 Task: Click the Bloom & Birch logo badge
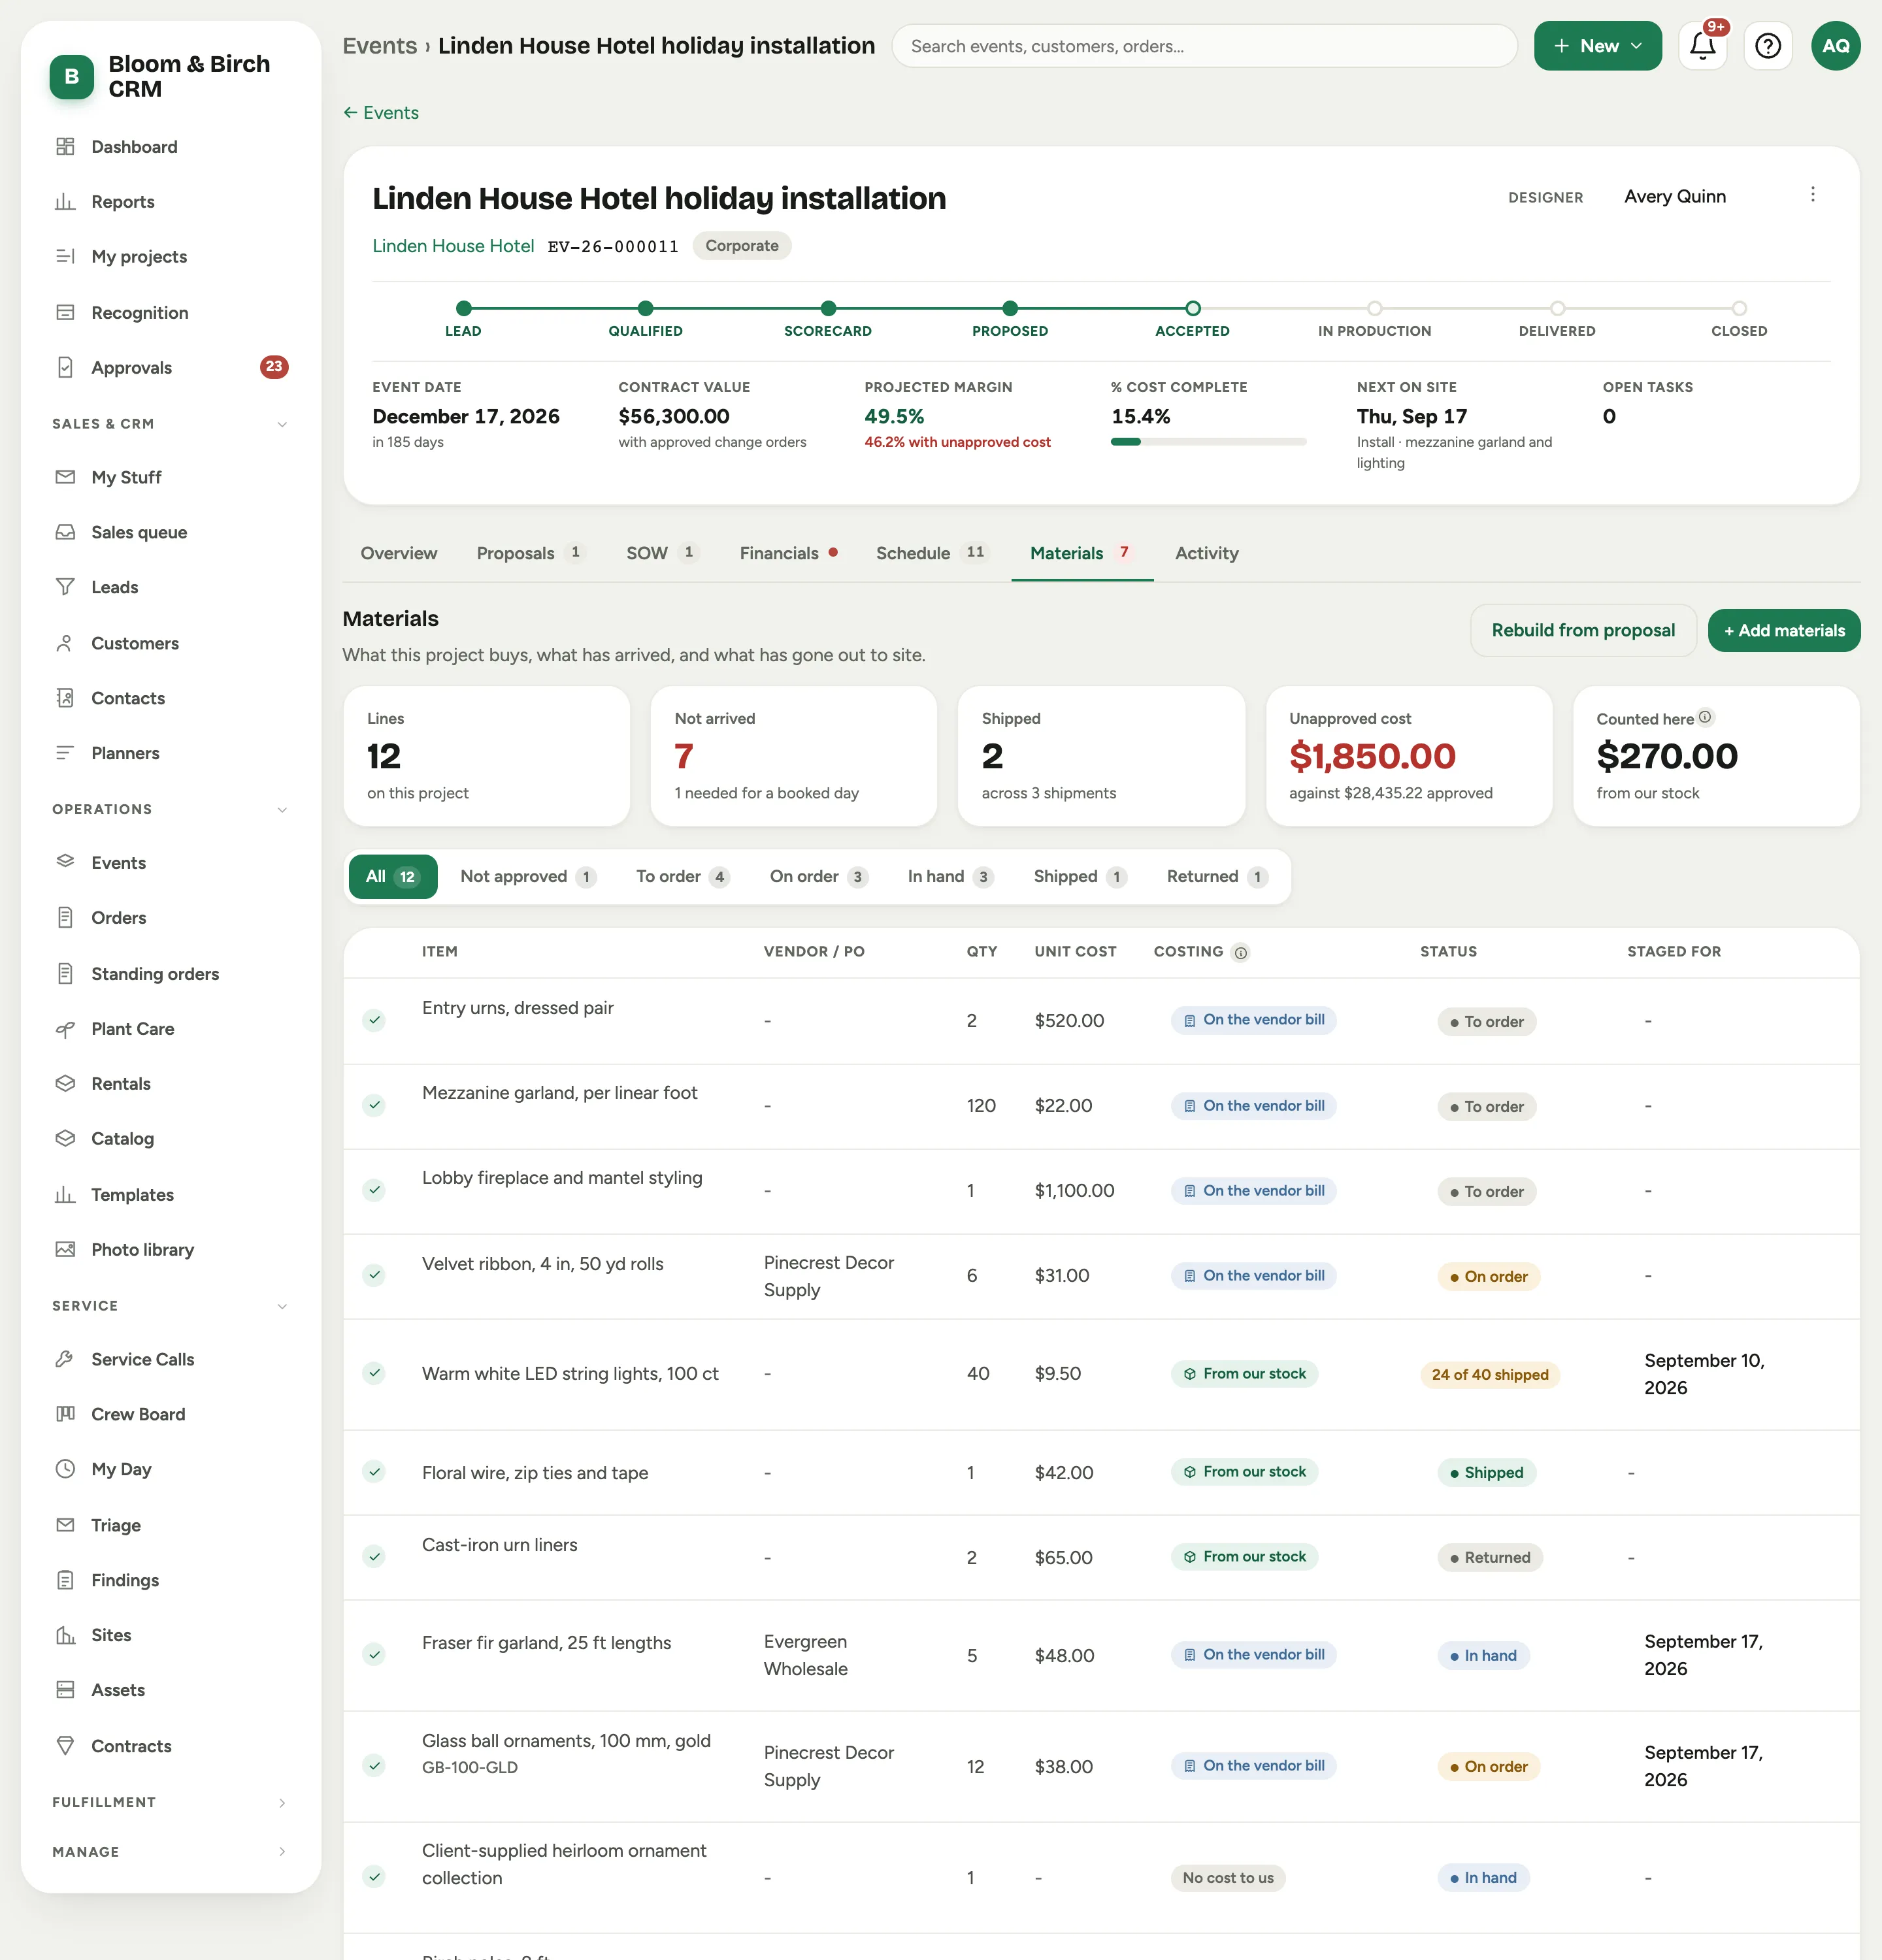[x=72, y=77]
